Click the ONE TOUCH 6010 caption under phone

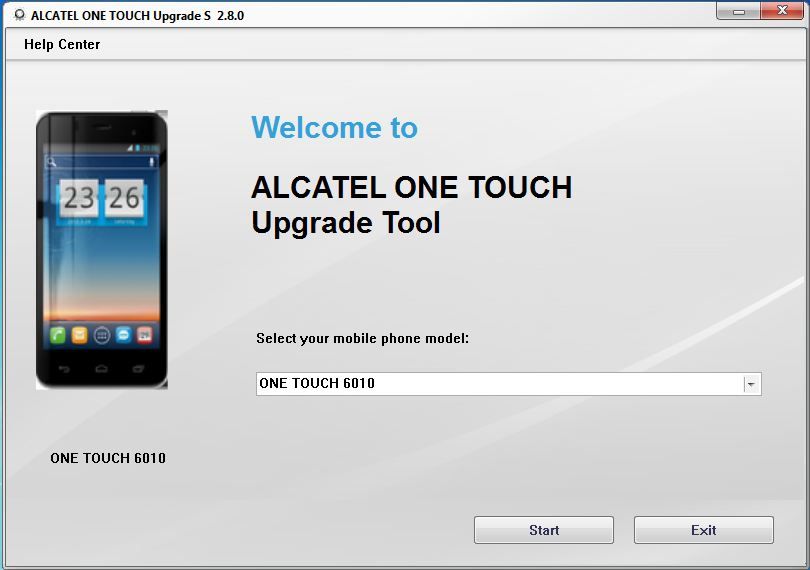(x=108, y=458)
